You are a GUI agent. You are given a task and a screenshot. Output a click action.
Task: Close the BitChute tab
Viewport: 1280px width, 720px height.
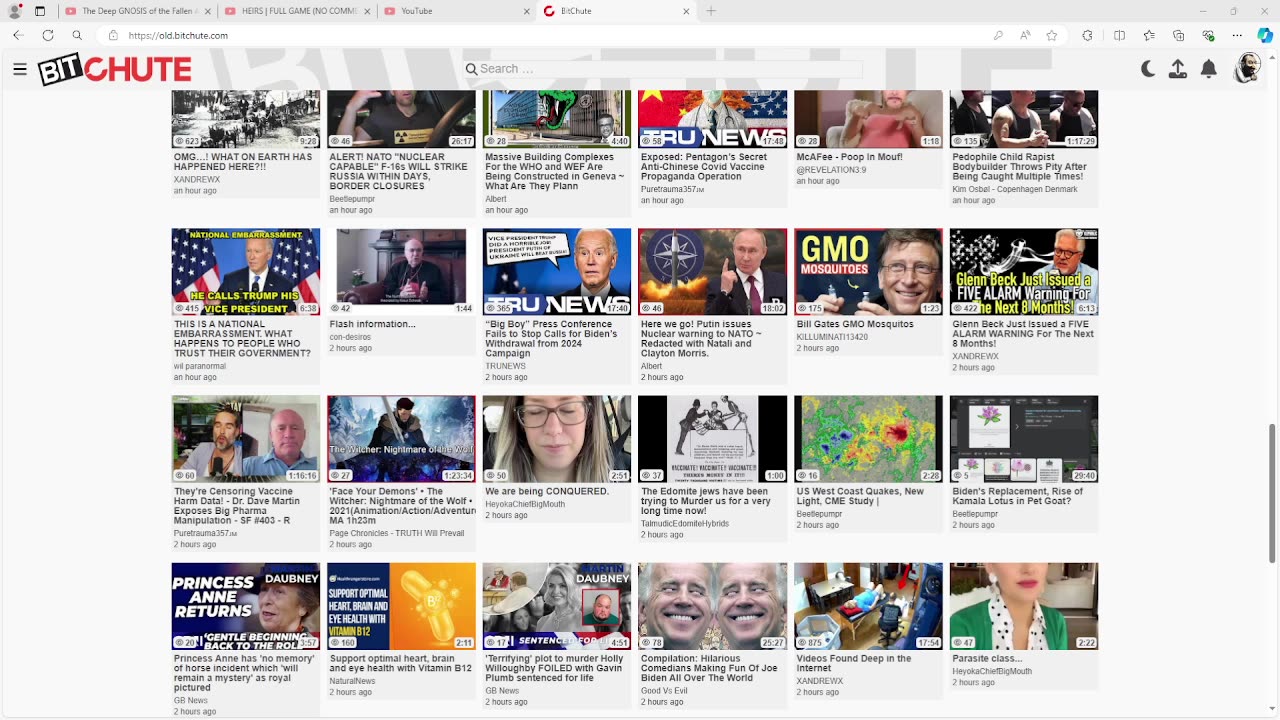click(x=686, y=11)
